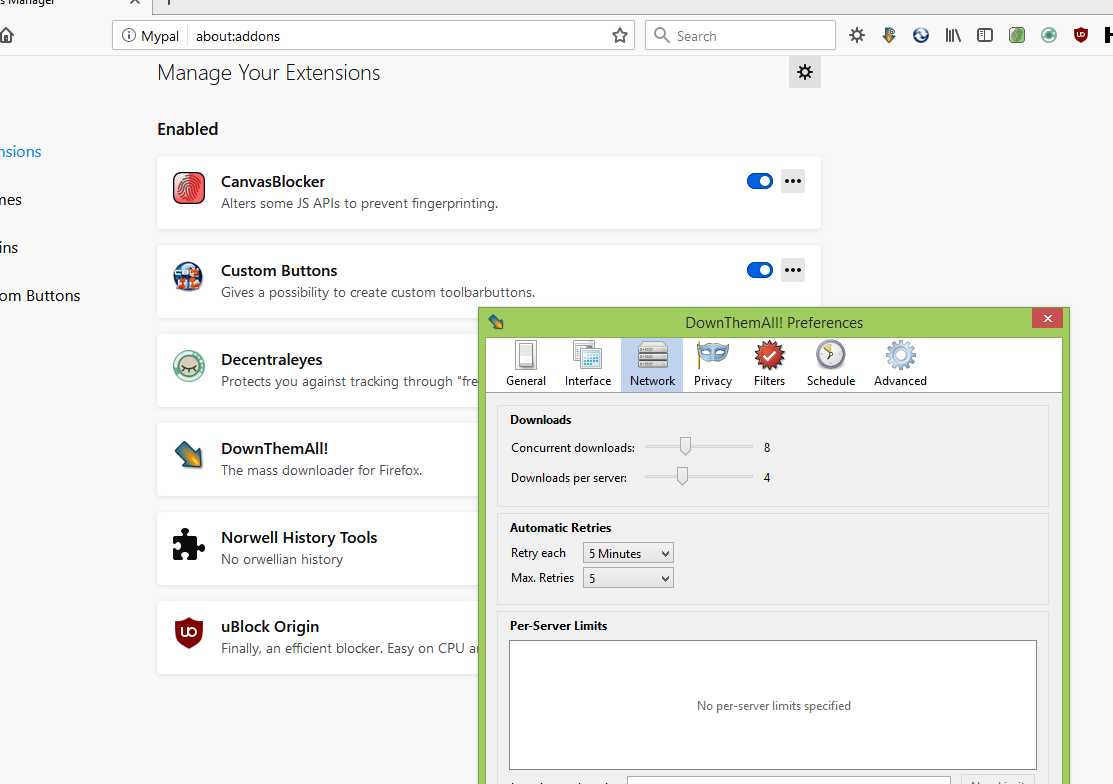
Task: Close the Add-ons Manager tab
Action: 135,2
